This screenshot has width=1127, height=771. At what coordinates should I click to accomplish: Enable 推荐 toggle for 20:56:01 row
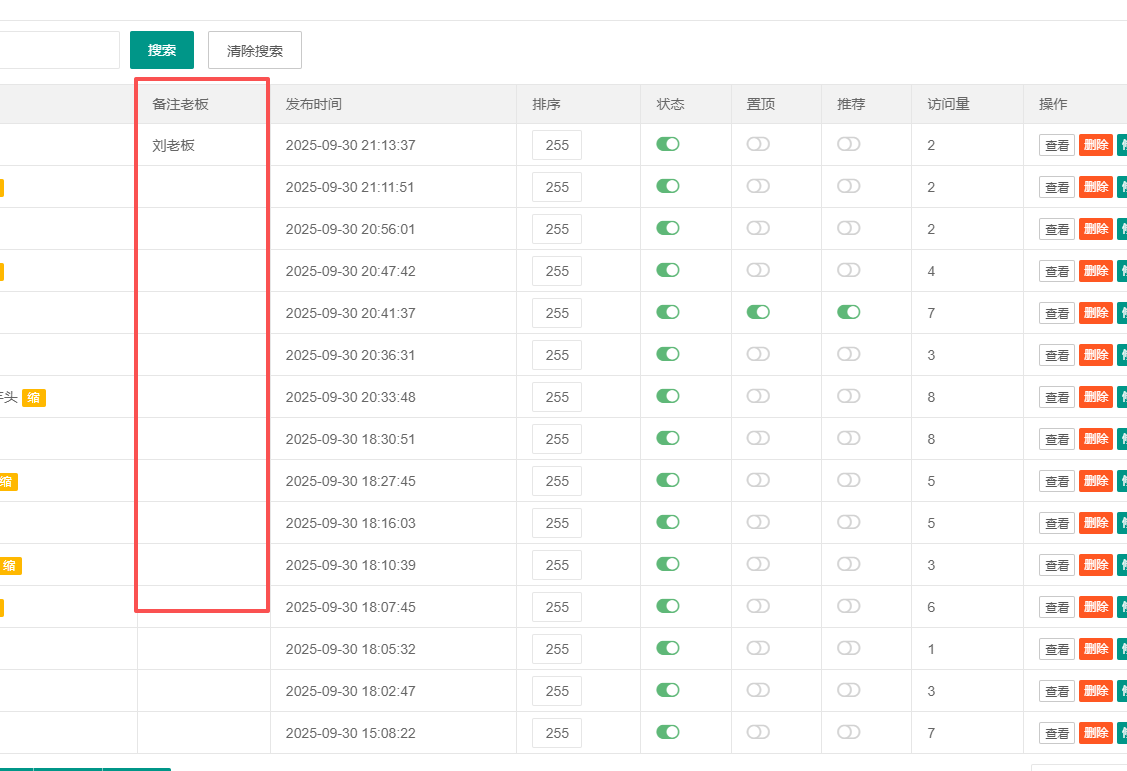848,228
